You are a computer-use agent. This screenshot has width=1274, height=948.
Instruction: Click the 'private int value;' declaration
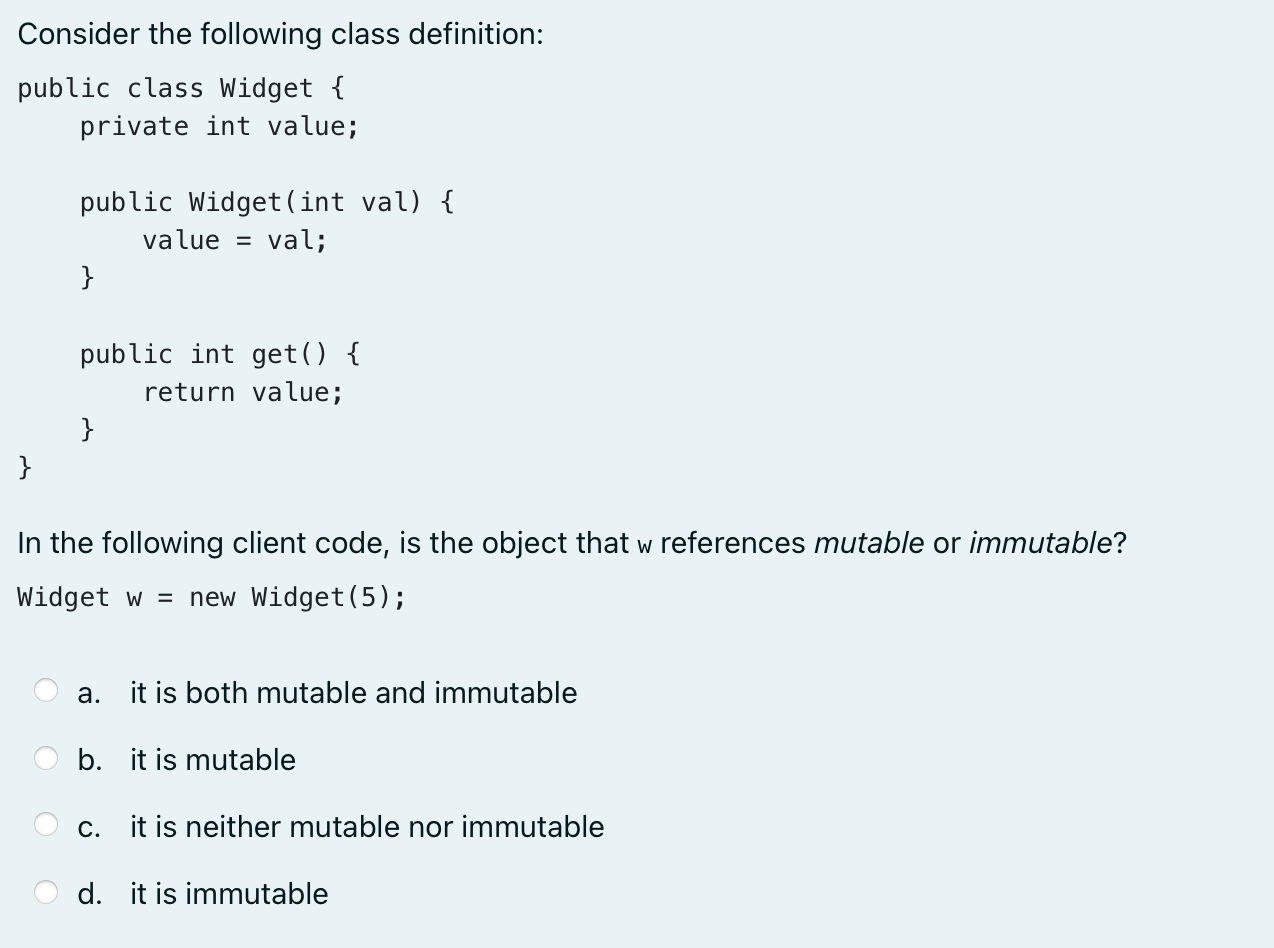coord(217,126)
